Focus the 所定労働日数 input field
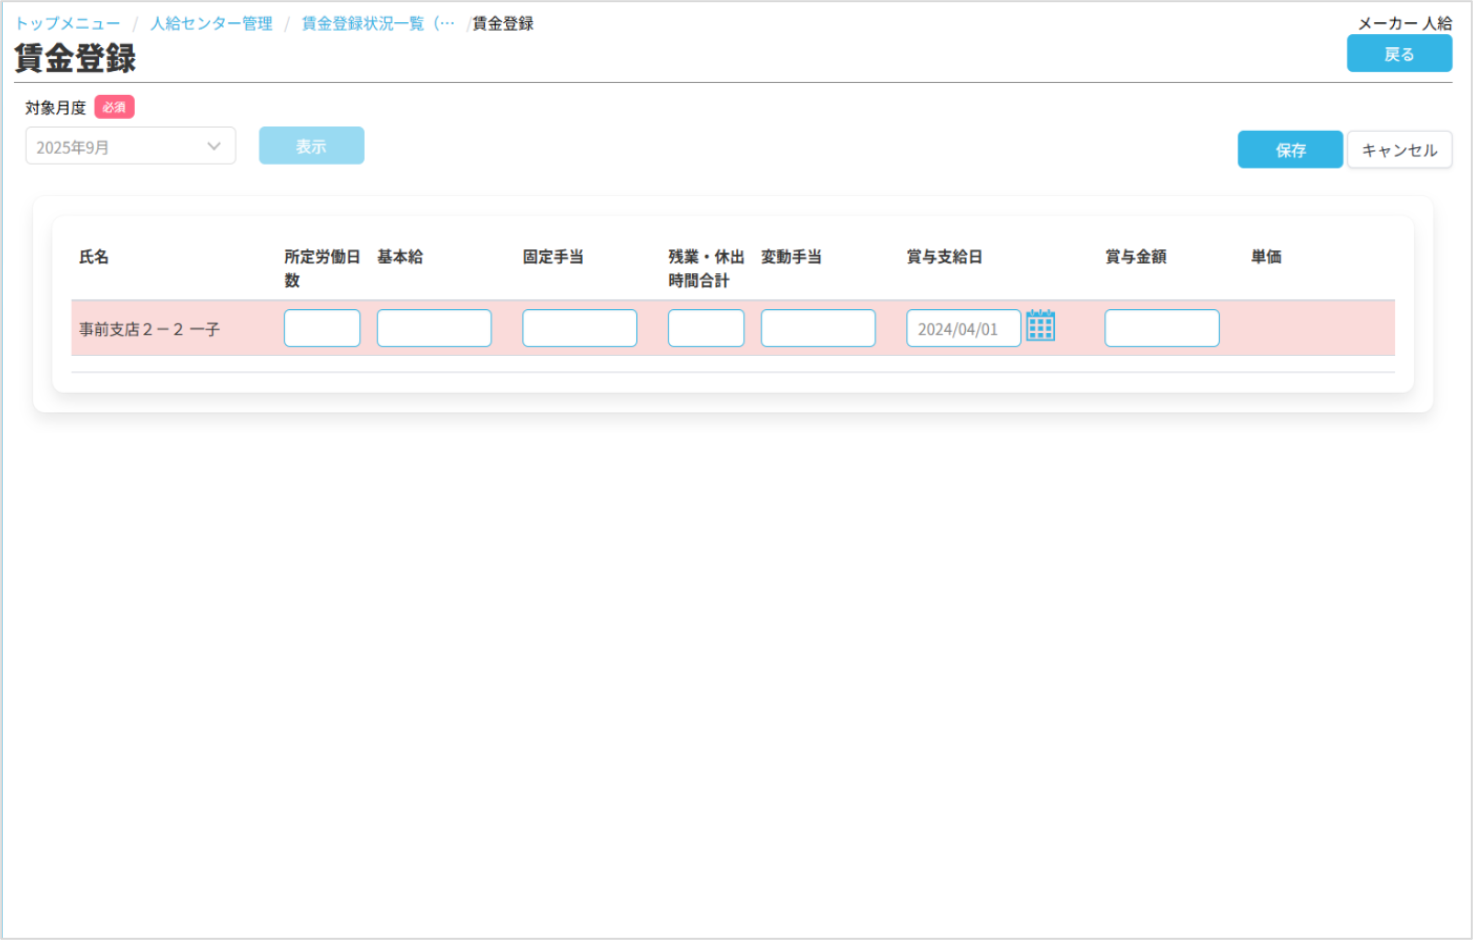This screenshot has width=1473, height=940. (322, 328)
